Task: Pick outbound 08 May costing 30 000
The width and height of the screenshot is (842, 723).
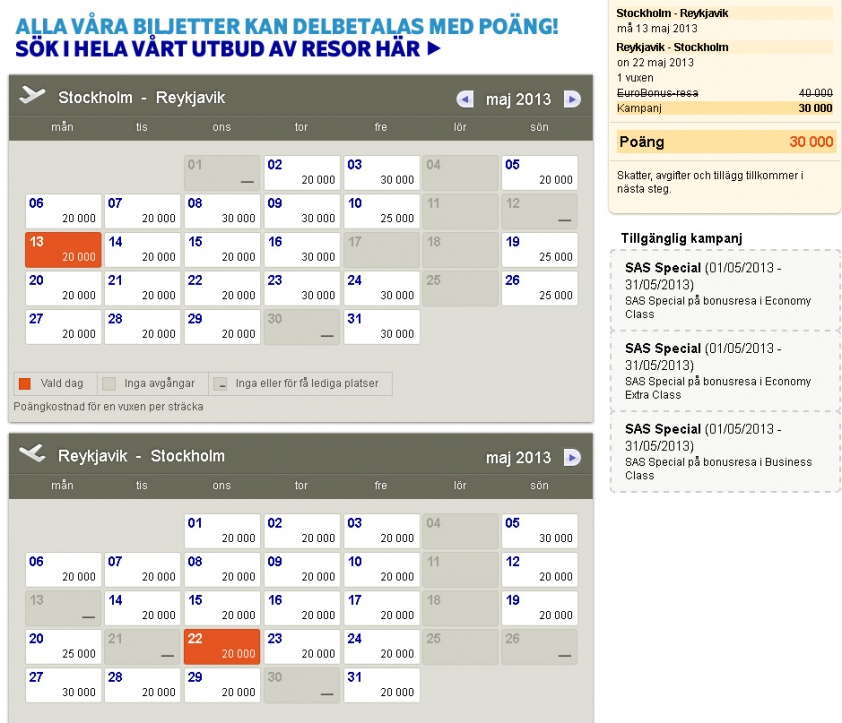Action: coord(222,211)
